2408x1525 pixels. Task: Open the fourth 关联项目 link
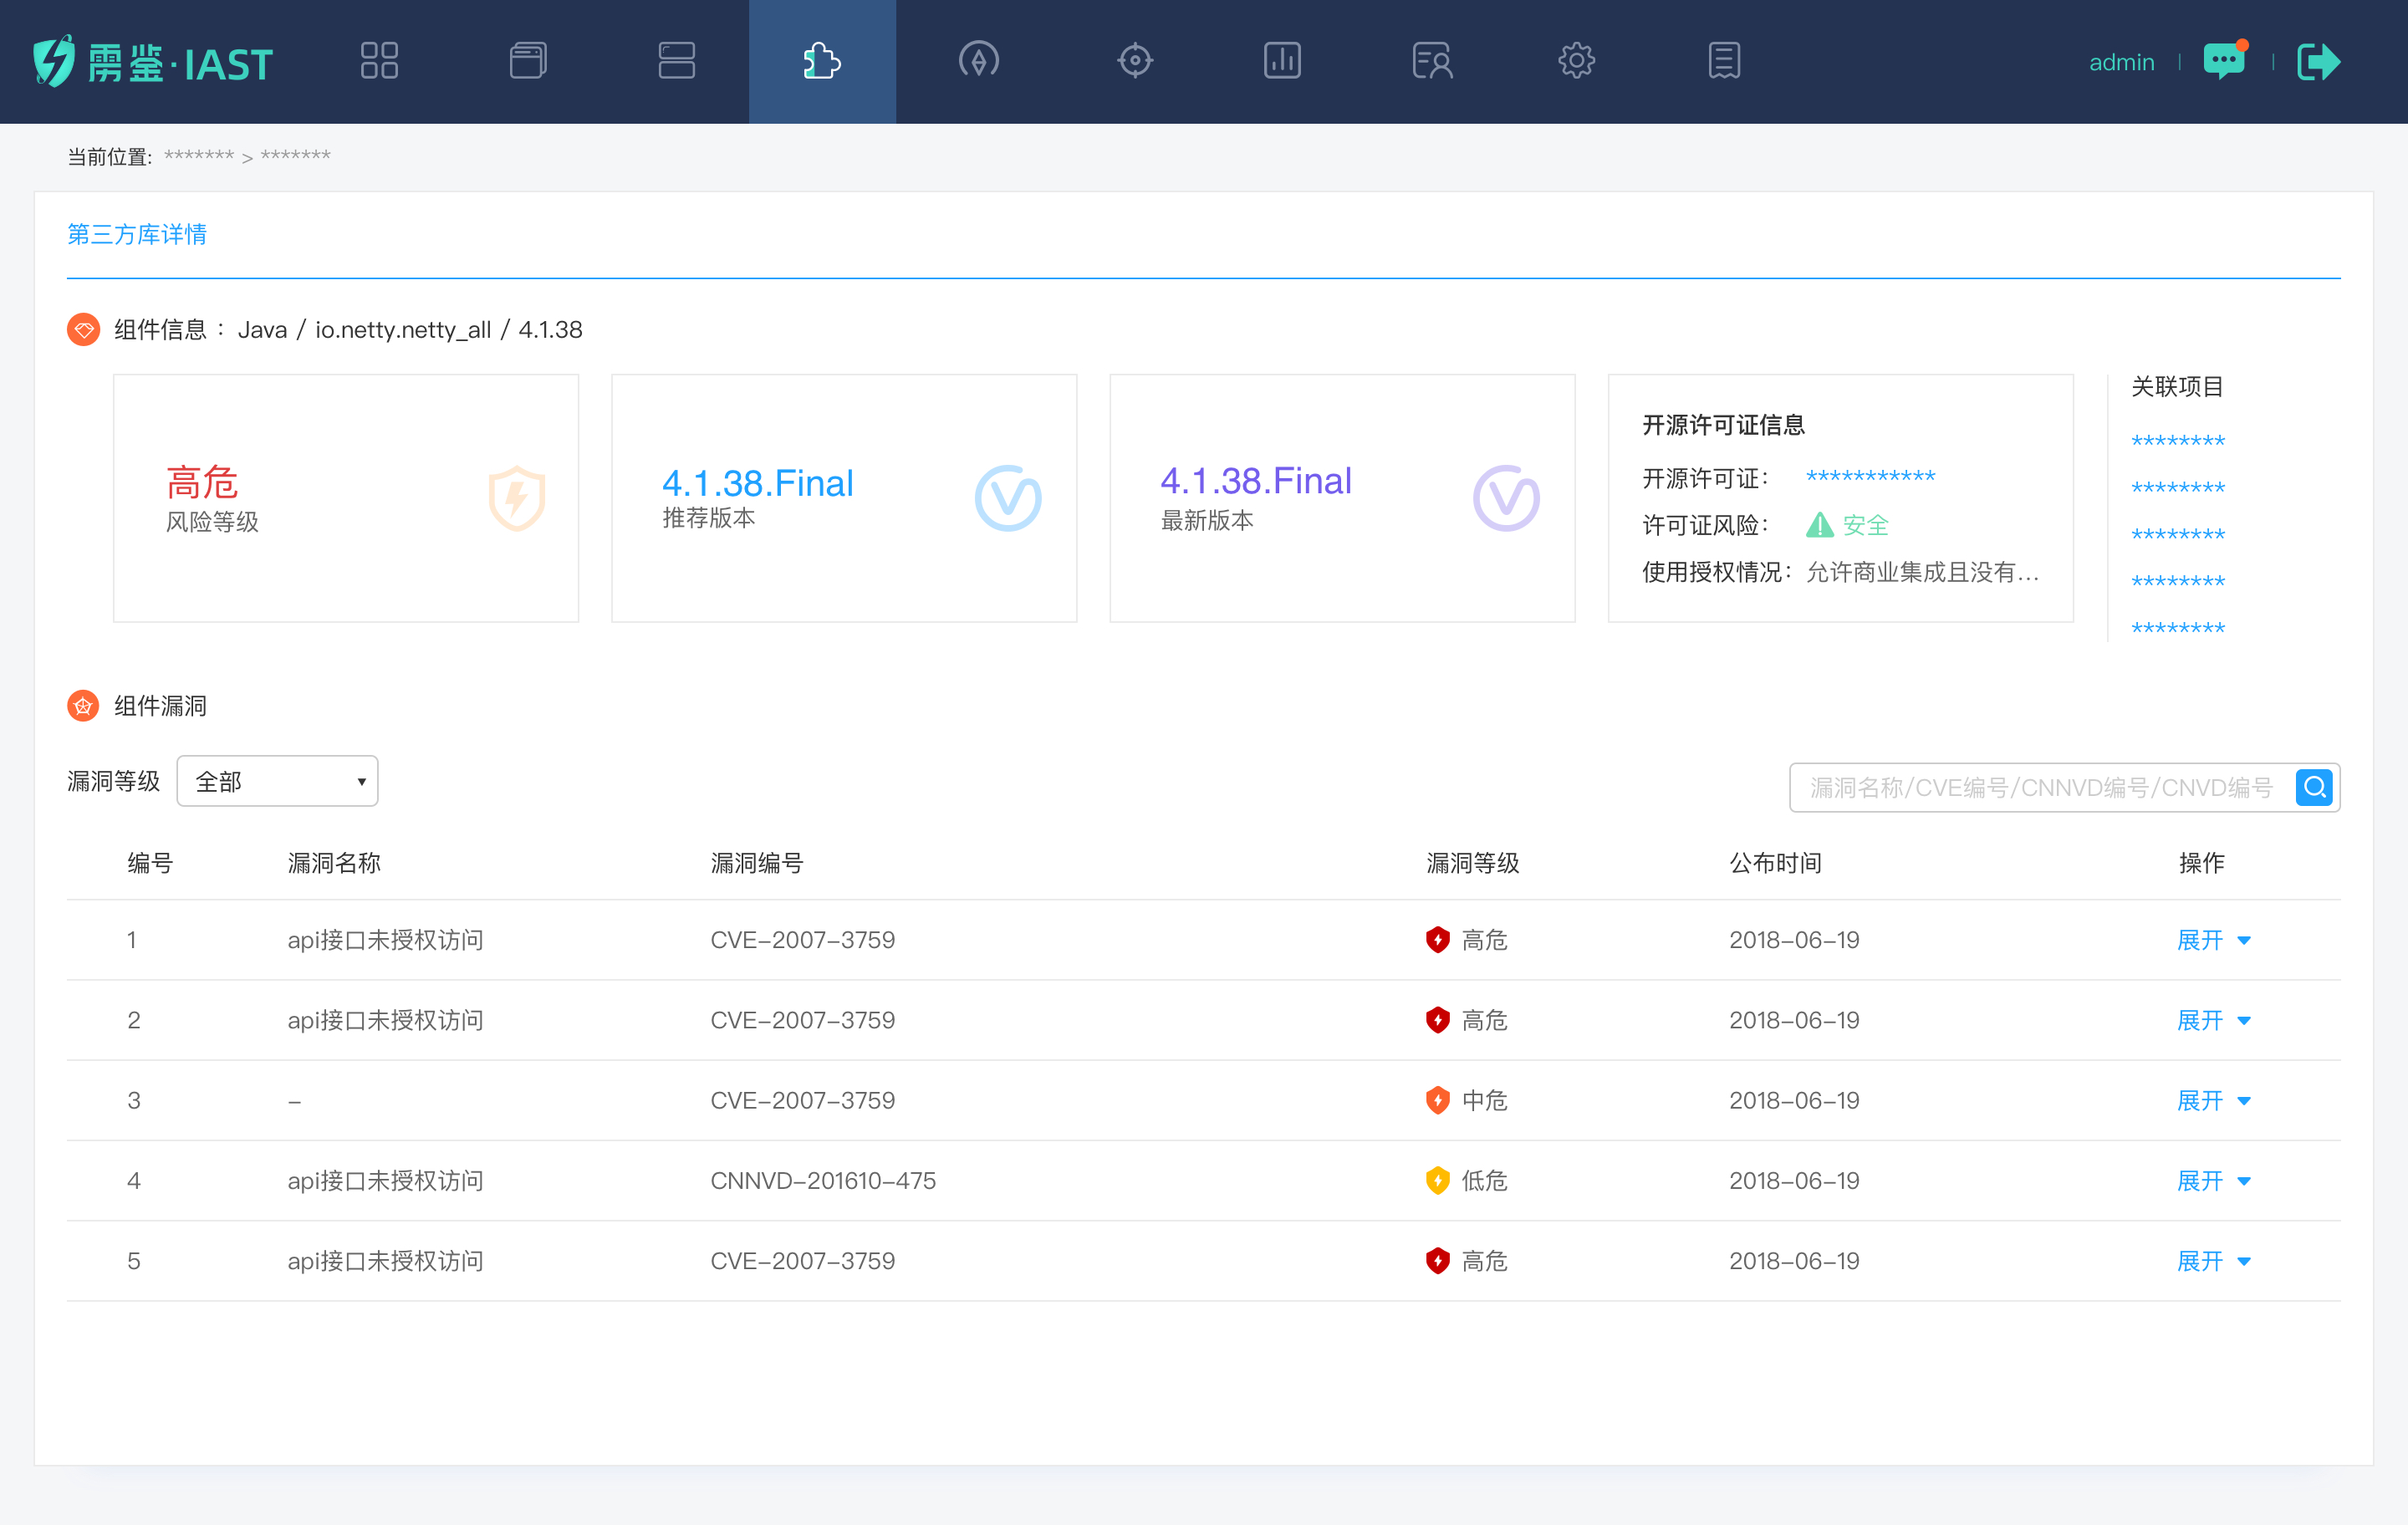(x=2178, y=582)
